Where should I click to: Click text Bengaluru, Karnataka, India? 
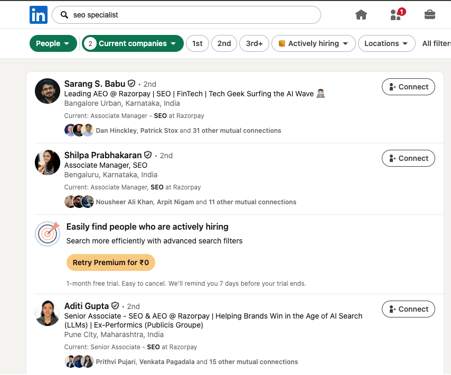(x=111, y=175)
